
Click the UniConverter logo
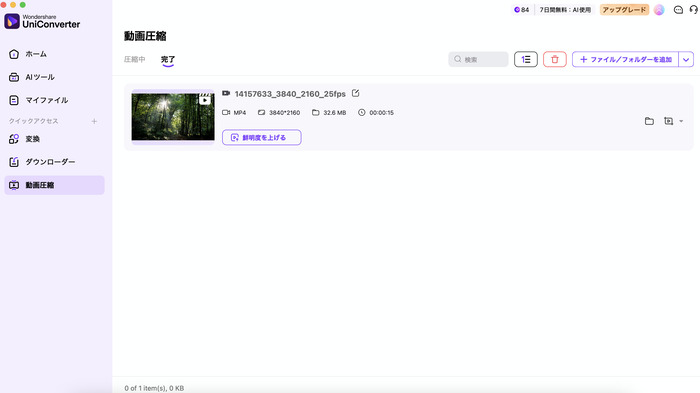click(42, 21)
